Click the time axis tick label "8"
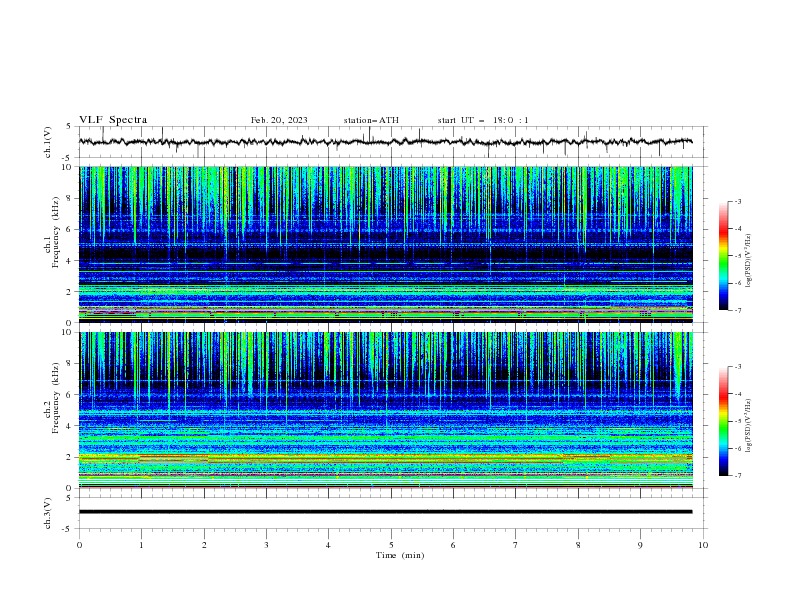This screenshot has width=792, height=612. (x=578, y=545)
